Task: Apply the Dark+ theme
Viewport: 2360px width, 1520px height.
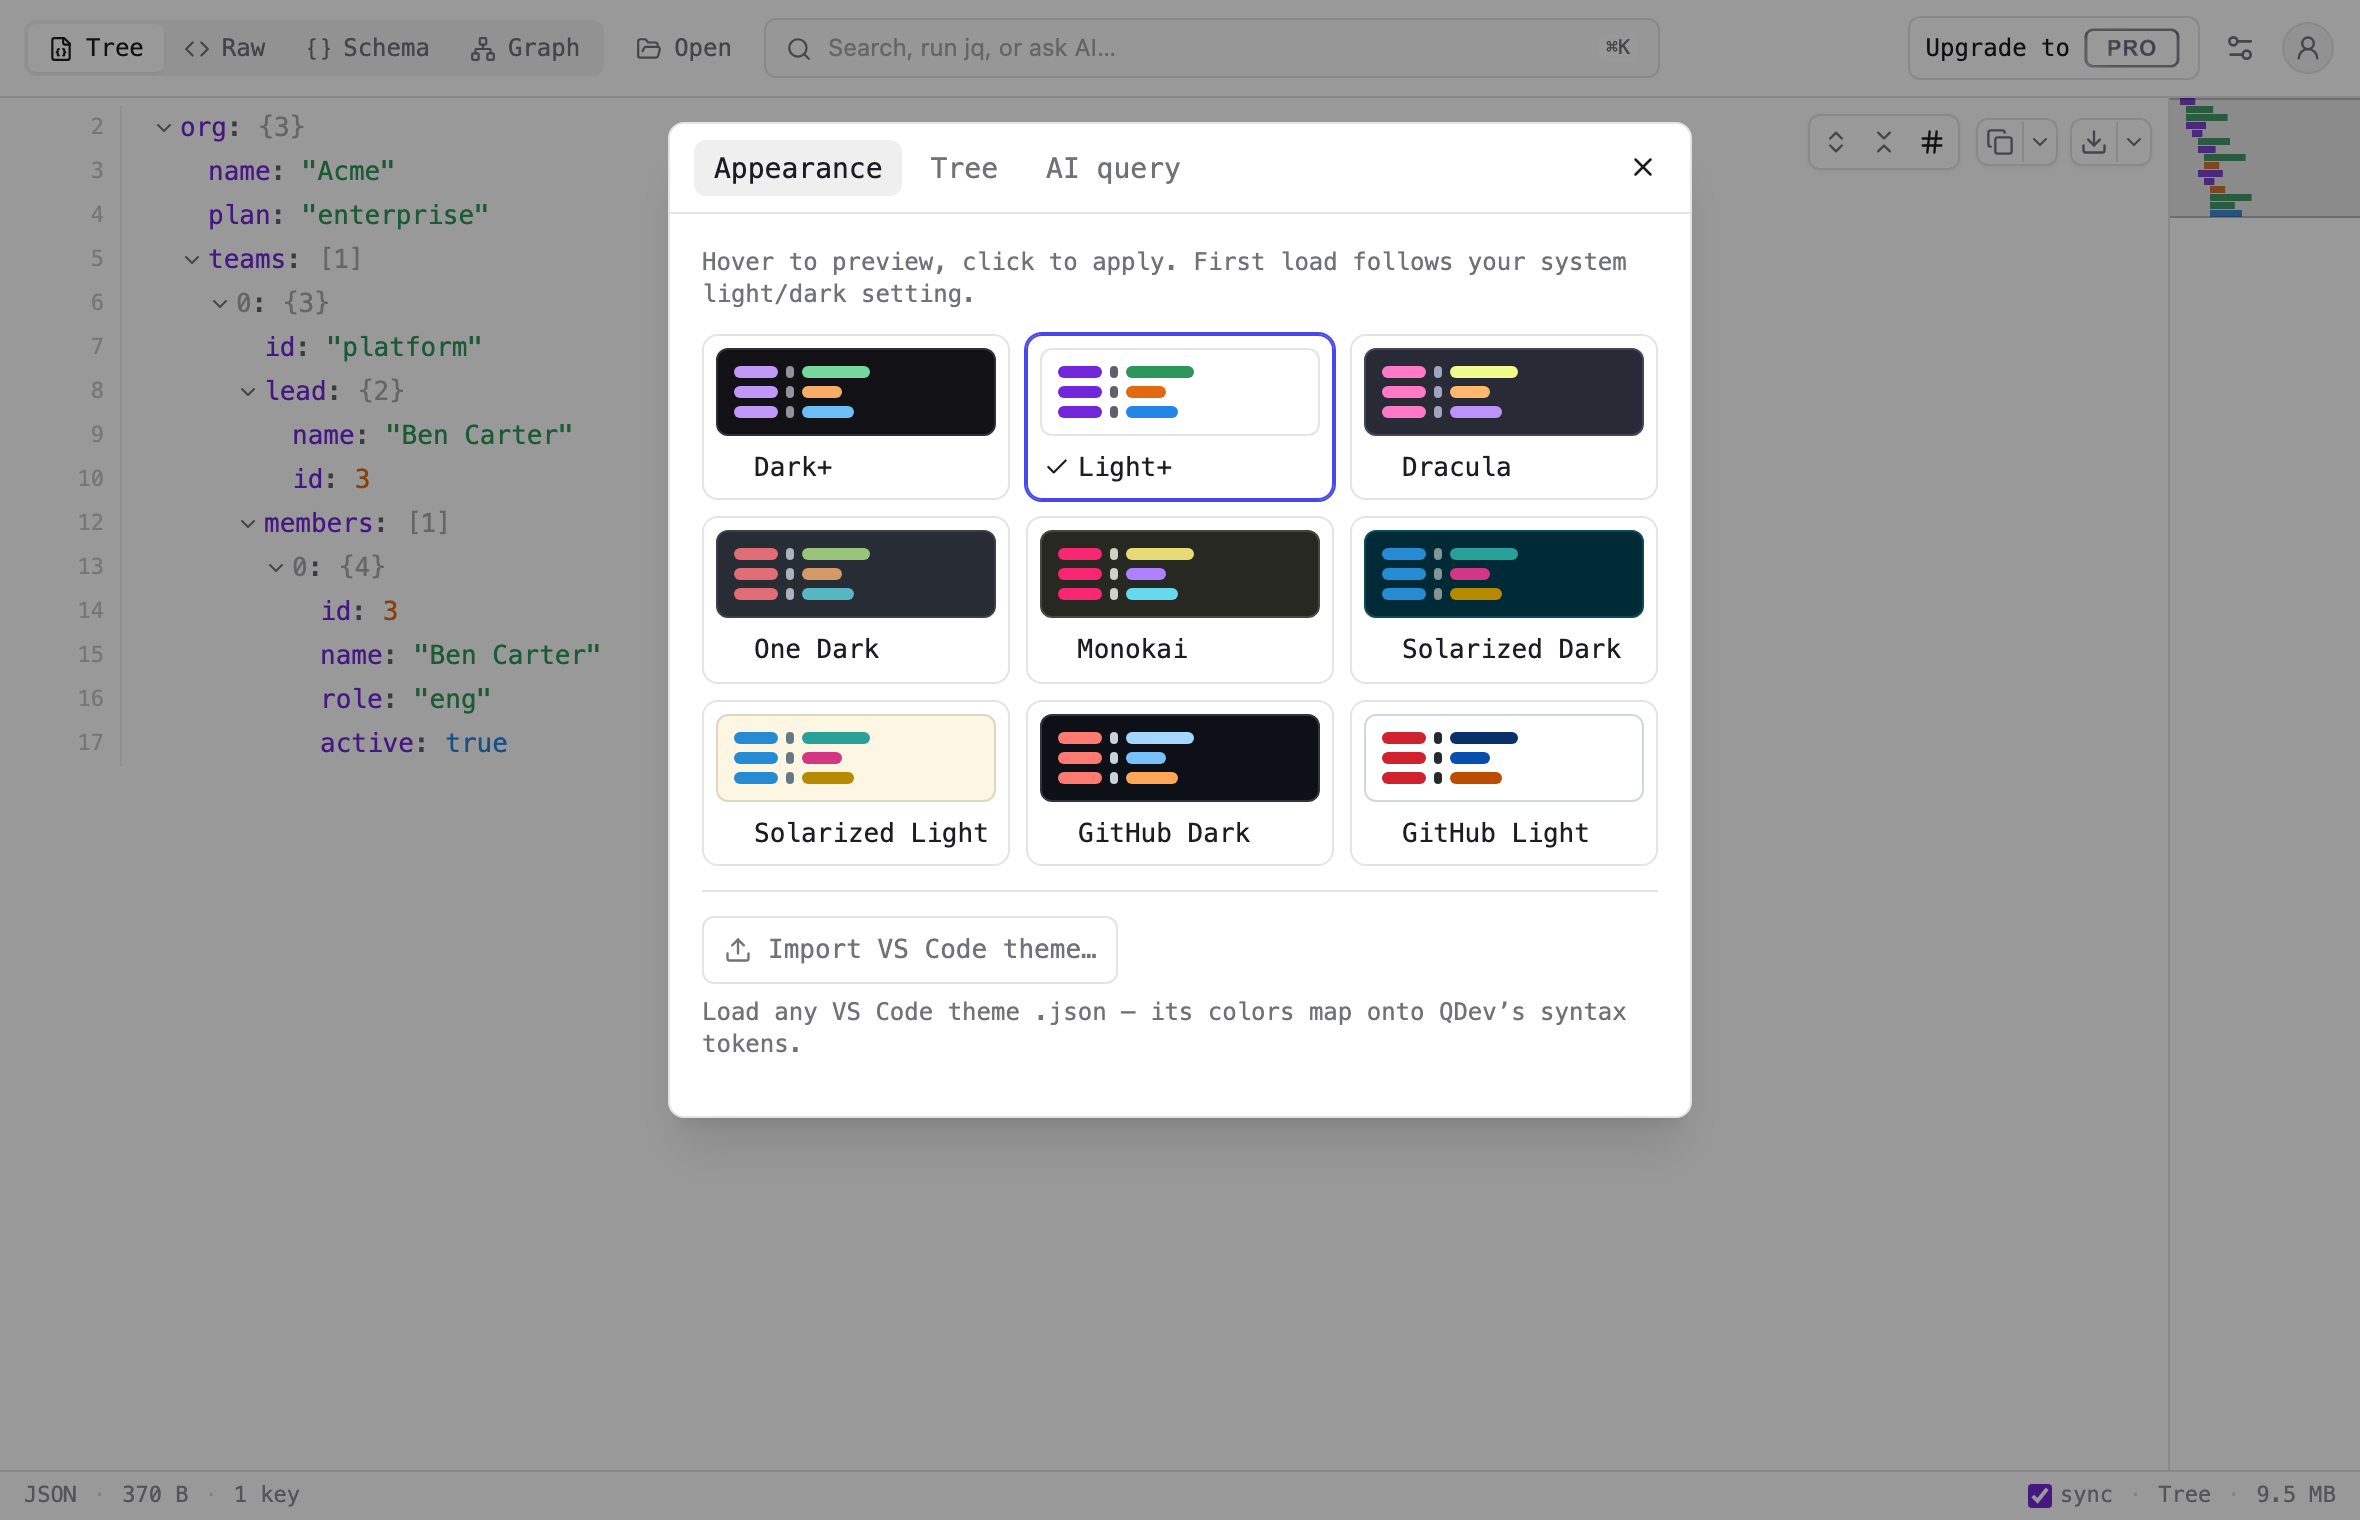Action: tap(855, 417)
